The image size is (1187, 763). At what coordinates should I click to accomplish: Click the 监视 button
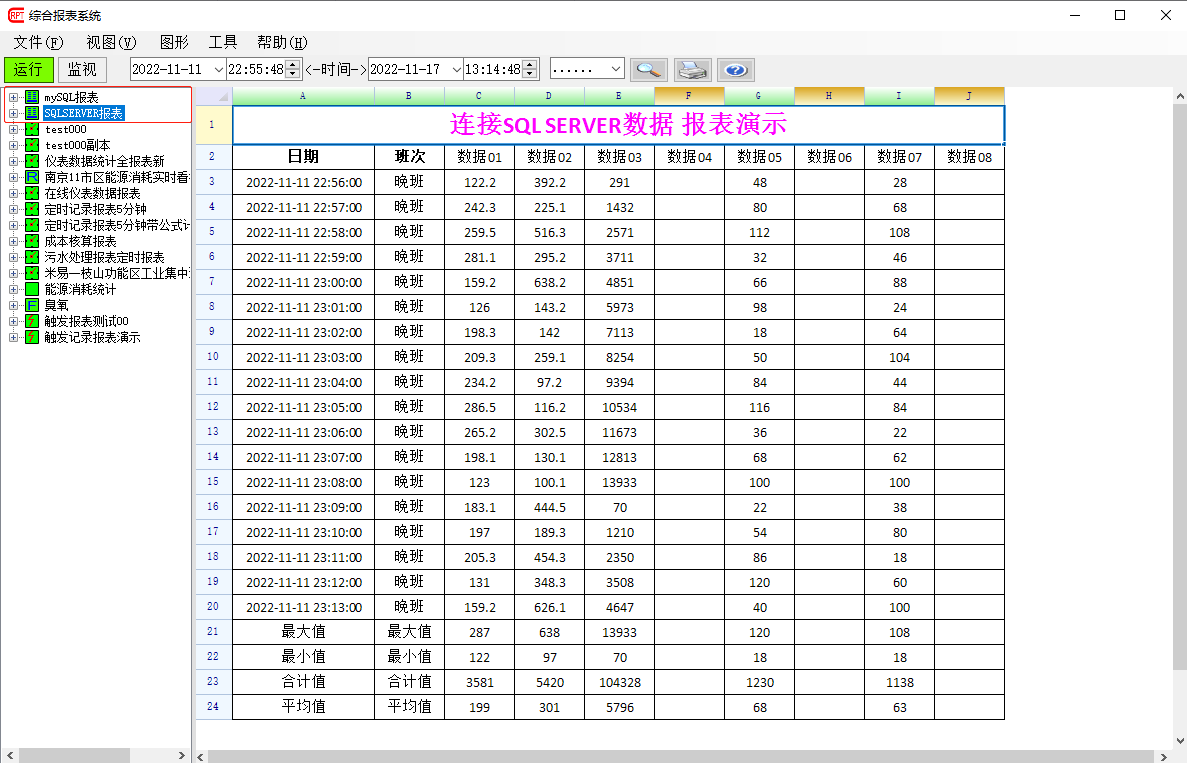[x=82, y=69]
